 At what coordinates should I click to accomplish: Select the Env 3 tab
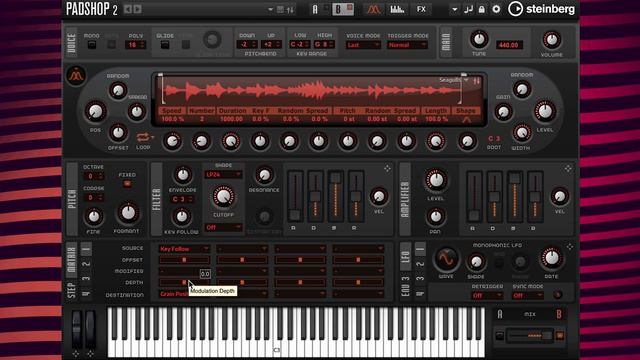[x=405, y=286]
